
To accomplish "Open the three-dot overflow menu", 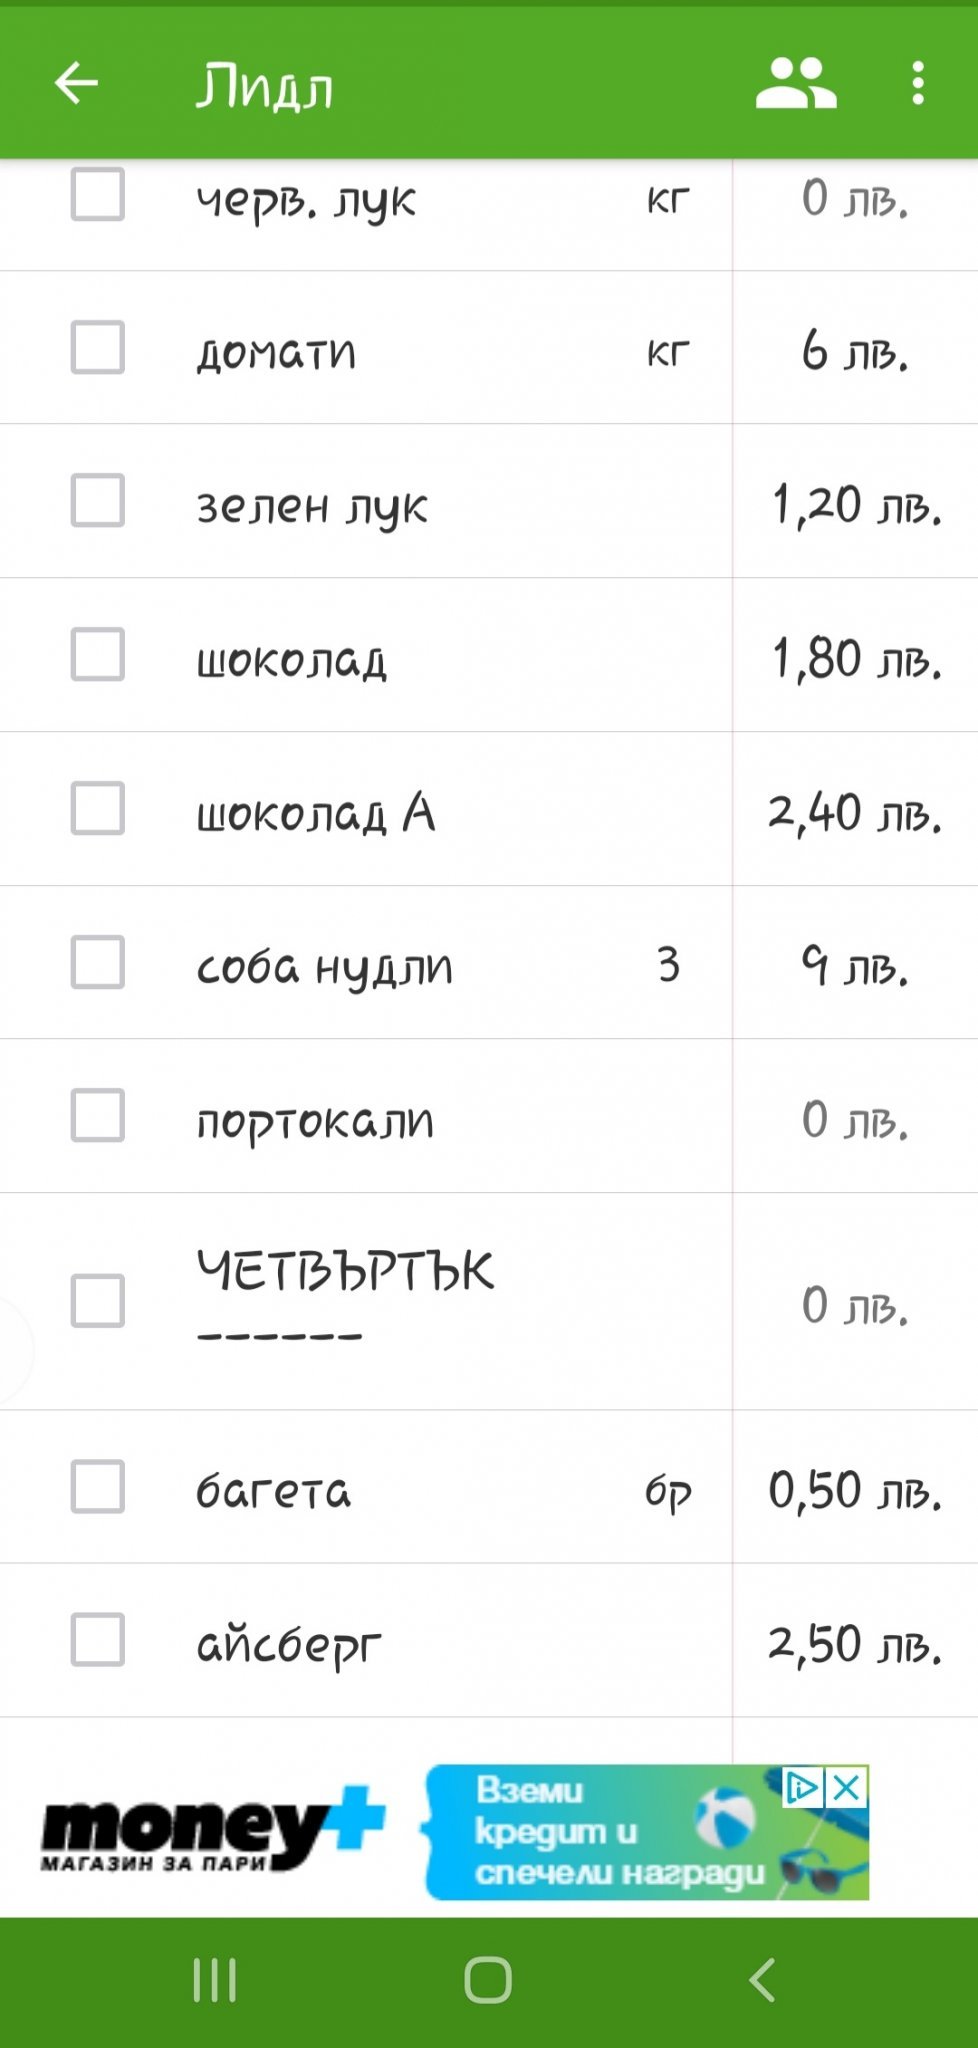I will 918,83.
